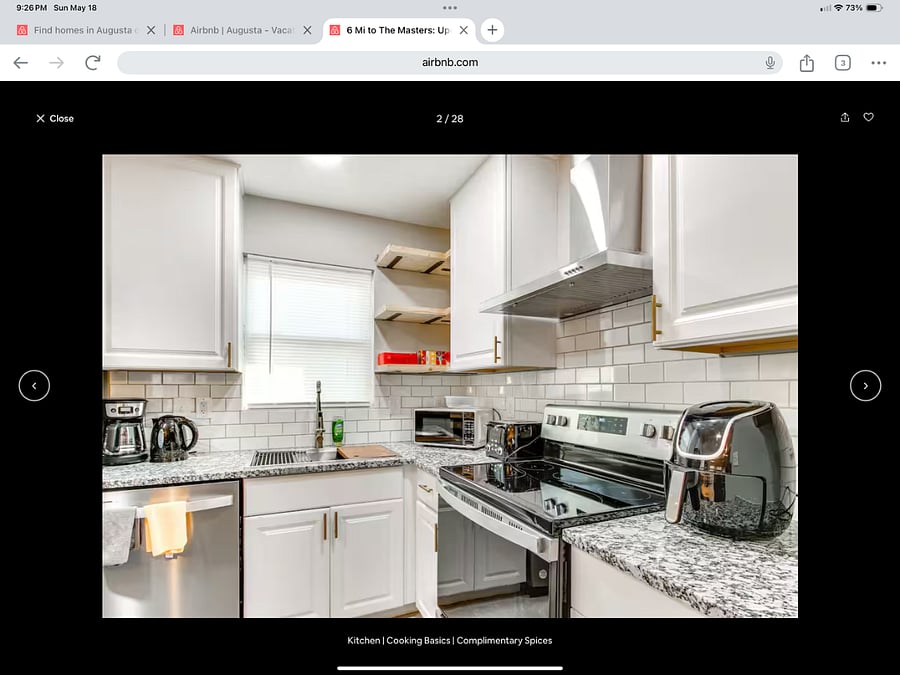Open the browser share sheet icon

click(x=806, y=63)
